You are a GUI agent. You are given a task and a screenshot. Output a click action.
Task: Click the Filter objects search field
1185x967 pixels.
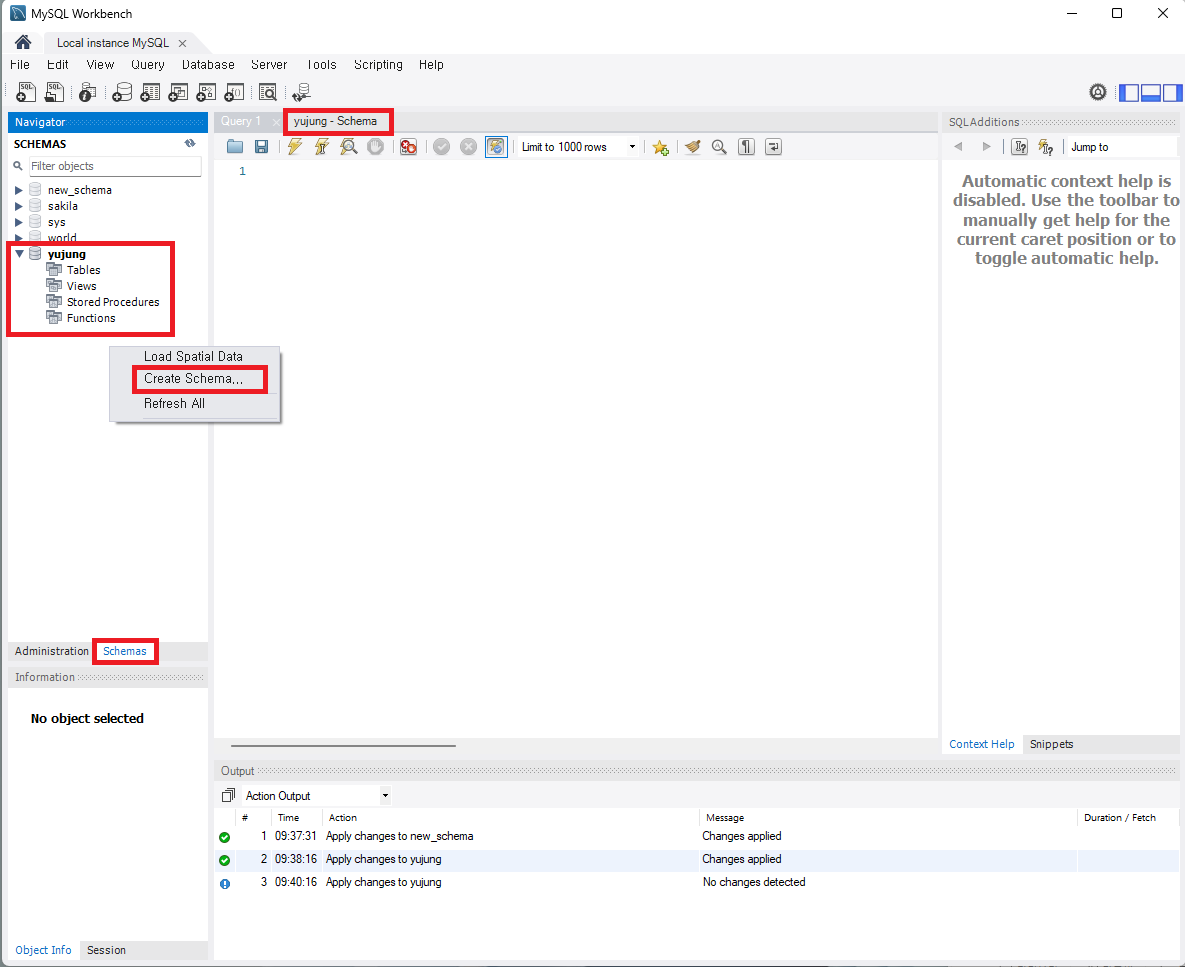115,166
